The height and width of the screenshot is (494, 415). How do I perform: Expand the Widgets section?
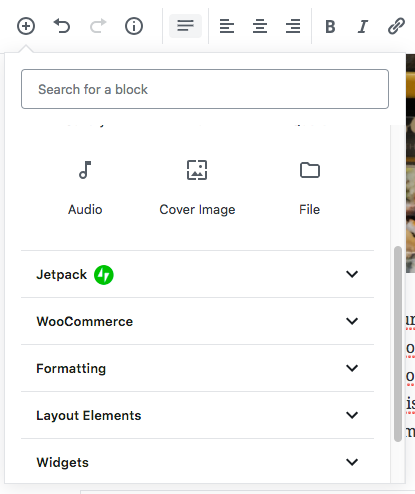(197, 462)
